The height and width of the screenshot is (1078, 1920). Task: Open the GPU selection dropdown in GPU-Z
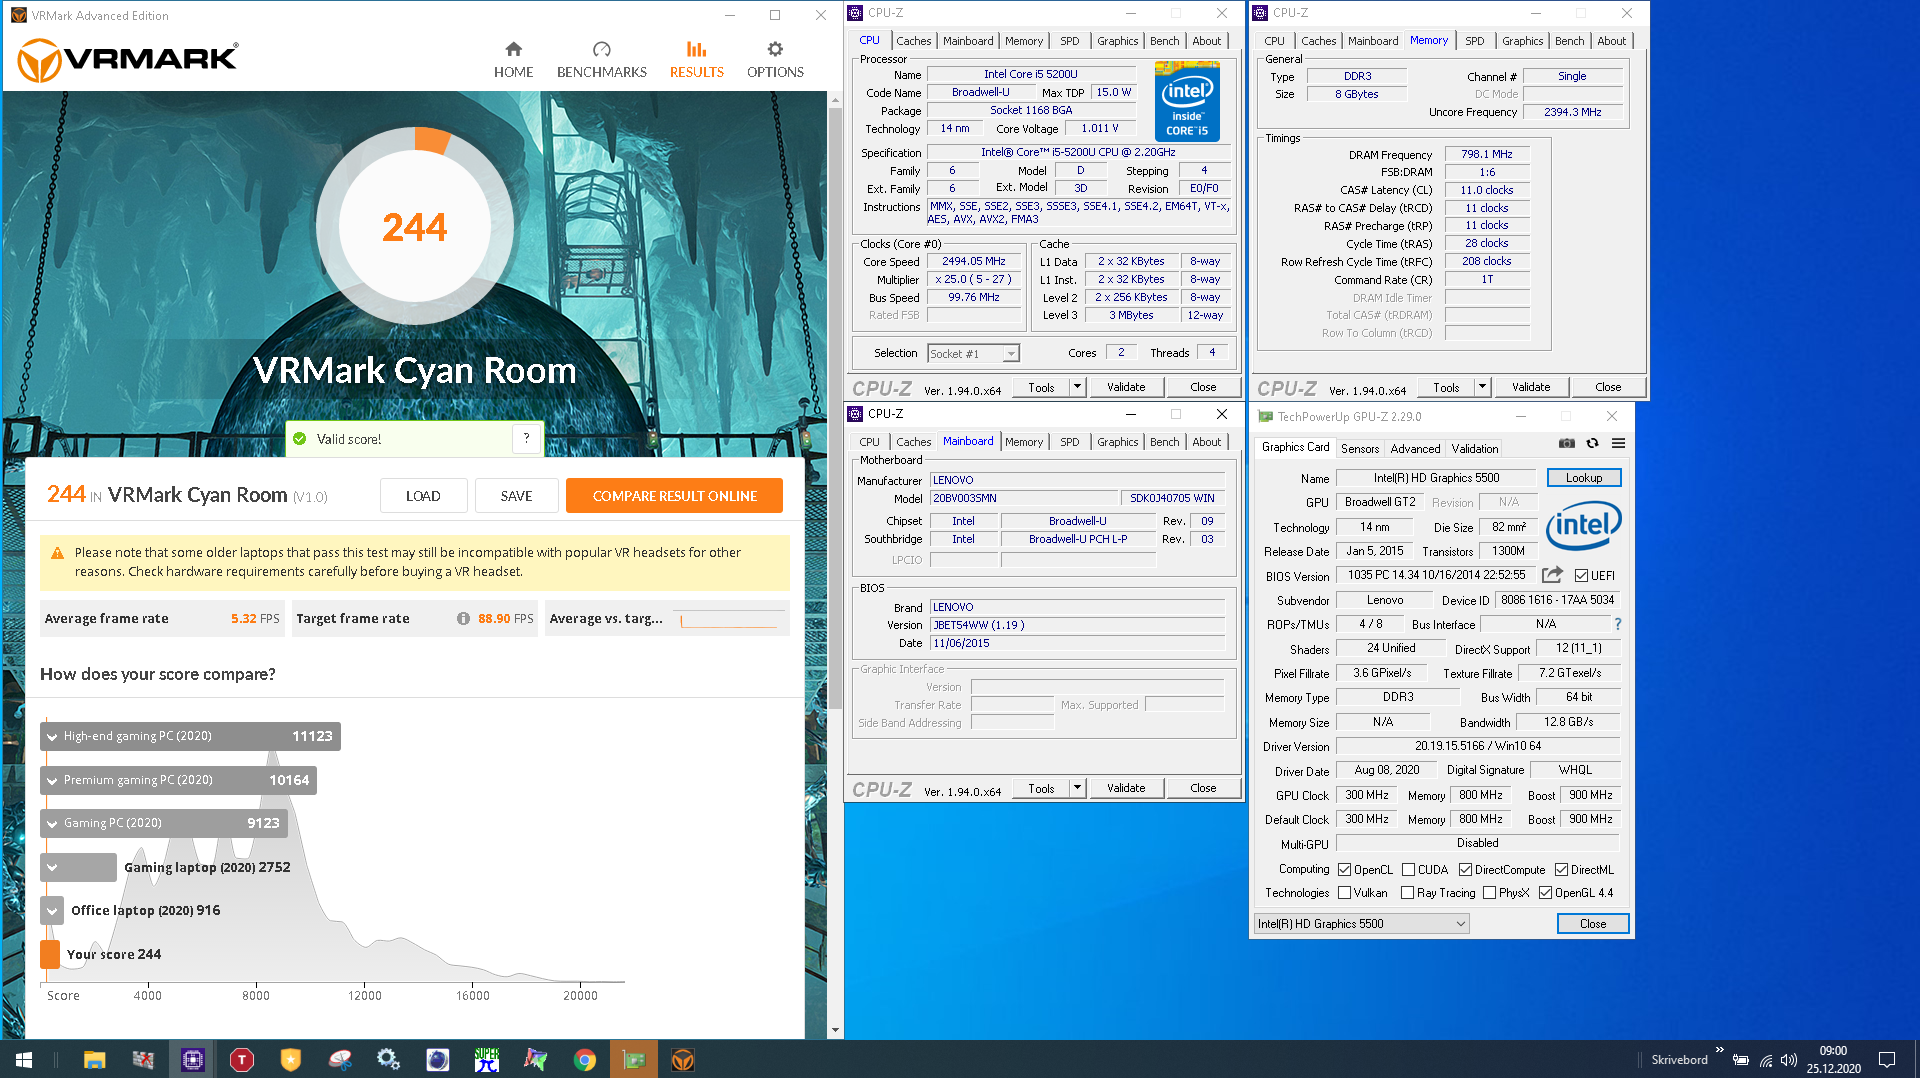pos(1361,923)
